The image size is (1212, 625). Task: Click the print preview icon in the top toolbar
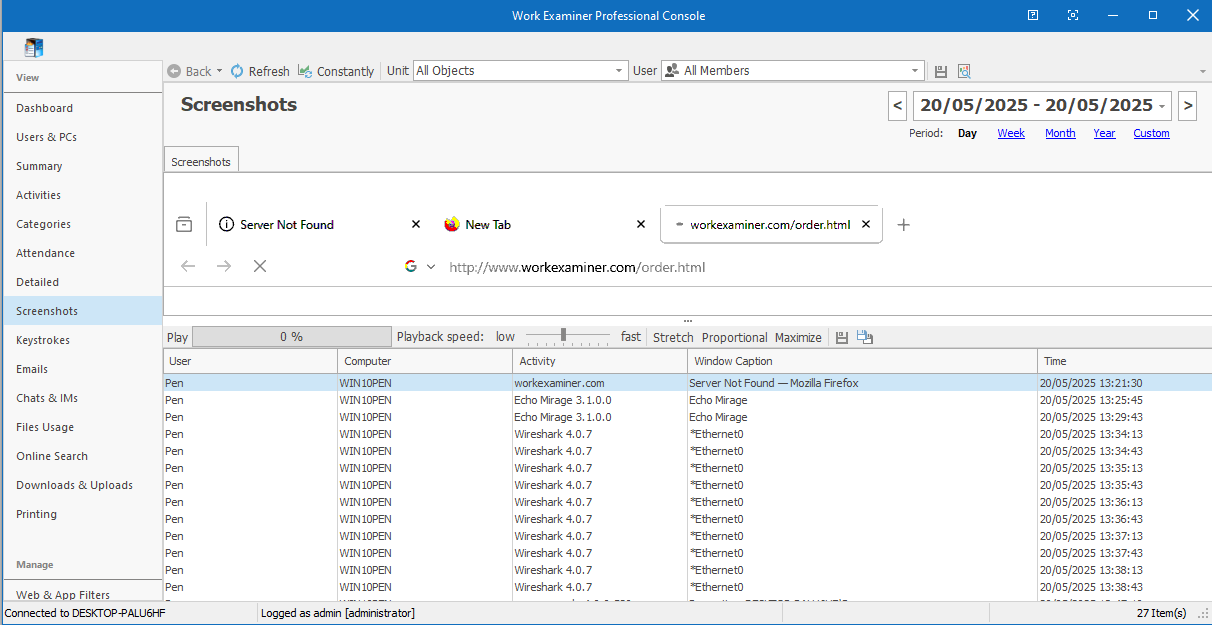click(964, 71)
